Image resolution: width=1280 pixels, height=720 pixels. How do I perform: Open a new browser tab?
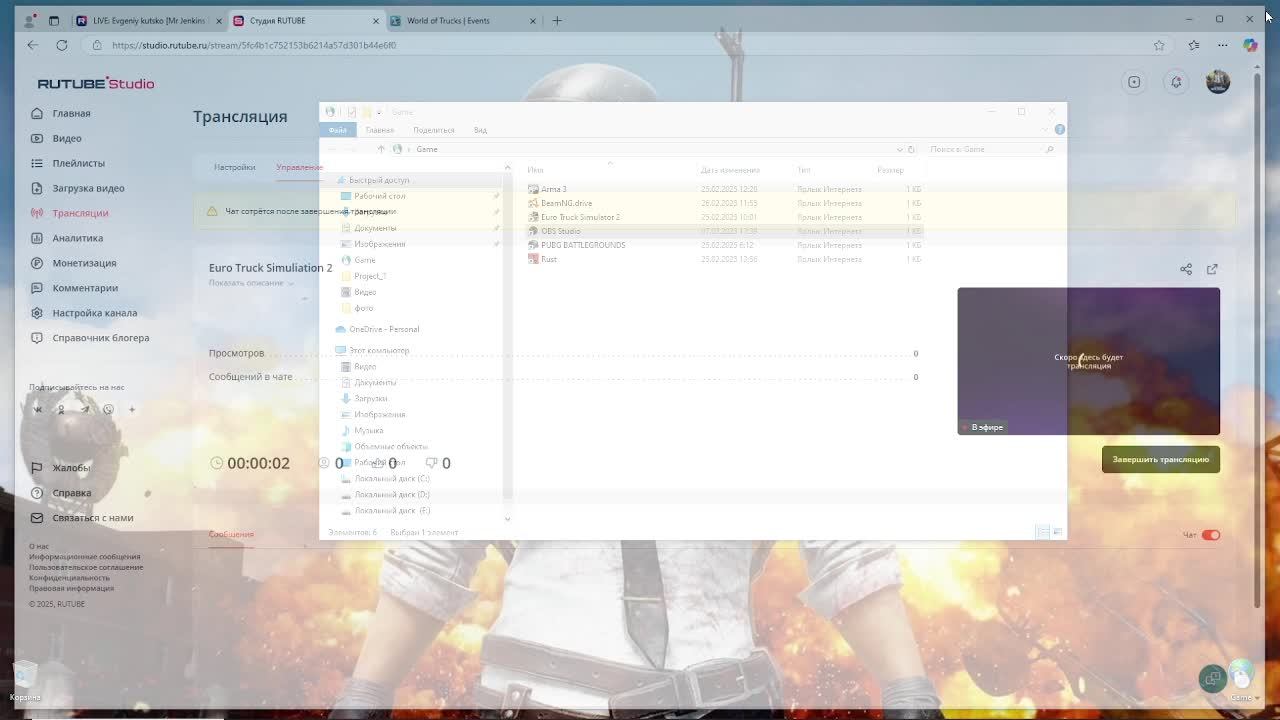[x=557, y=20]
